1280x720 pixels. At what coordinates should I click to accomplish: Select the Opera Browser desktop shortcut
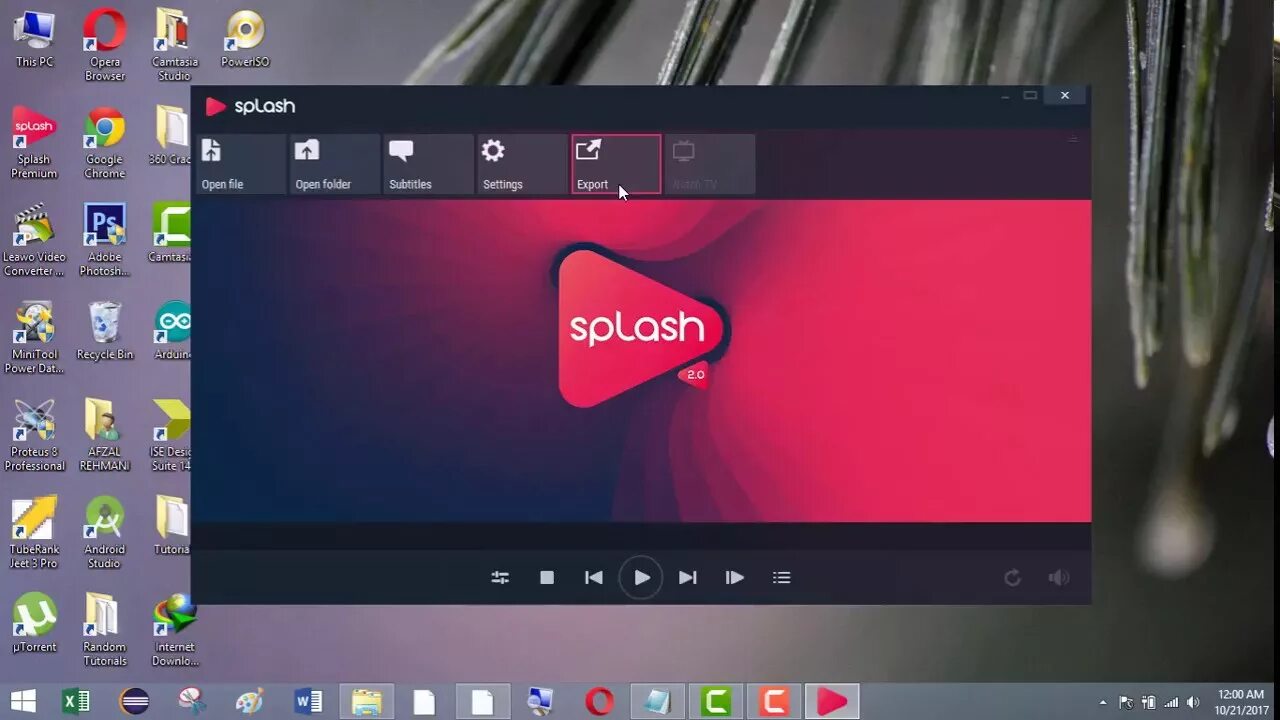click(x=104, y=45)
